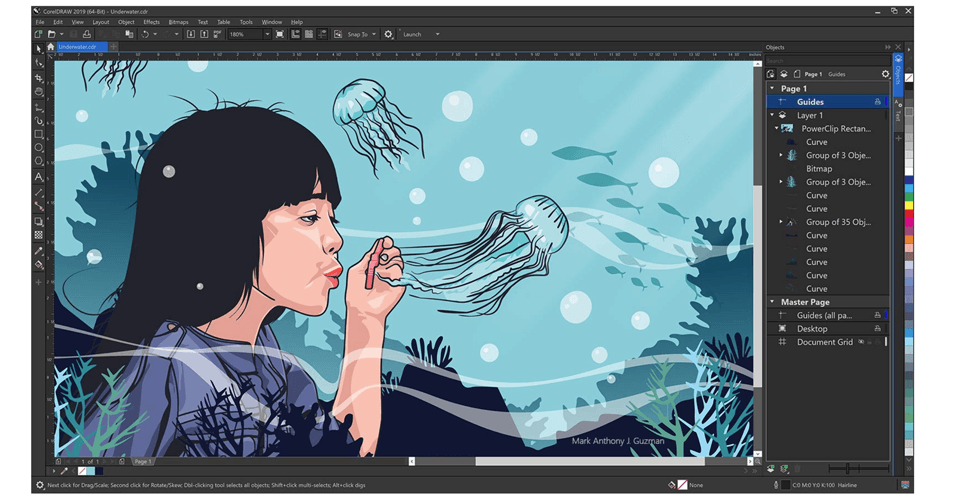The image size is (960, 500).
Task: Select the Text tool
Action: pyautogui.click(x=39, y=177)
